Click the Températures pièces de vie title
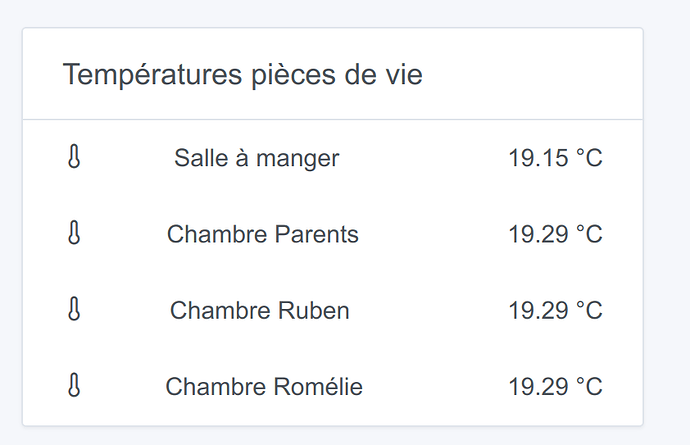 coord(242,75)
